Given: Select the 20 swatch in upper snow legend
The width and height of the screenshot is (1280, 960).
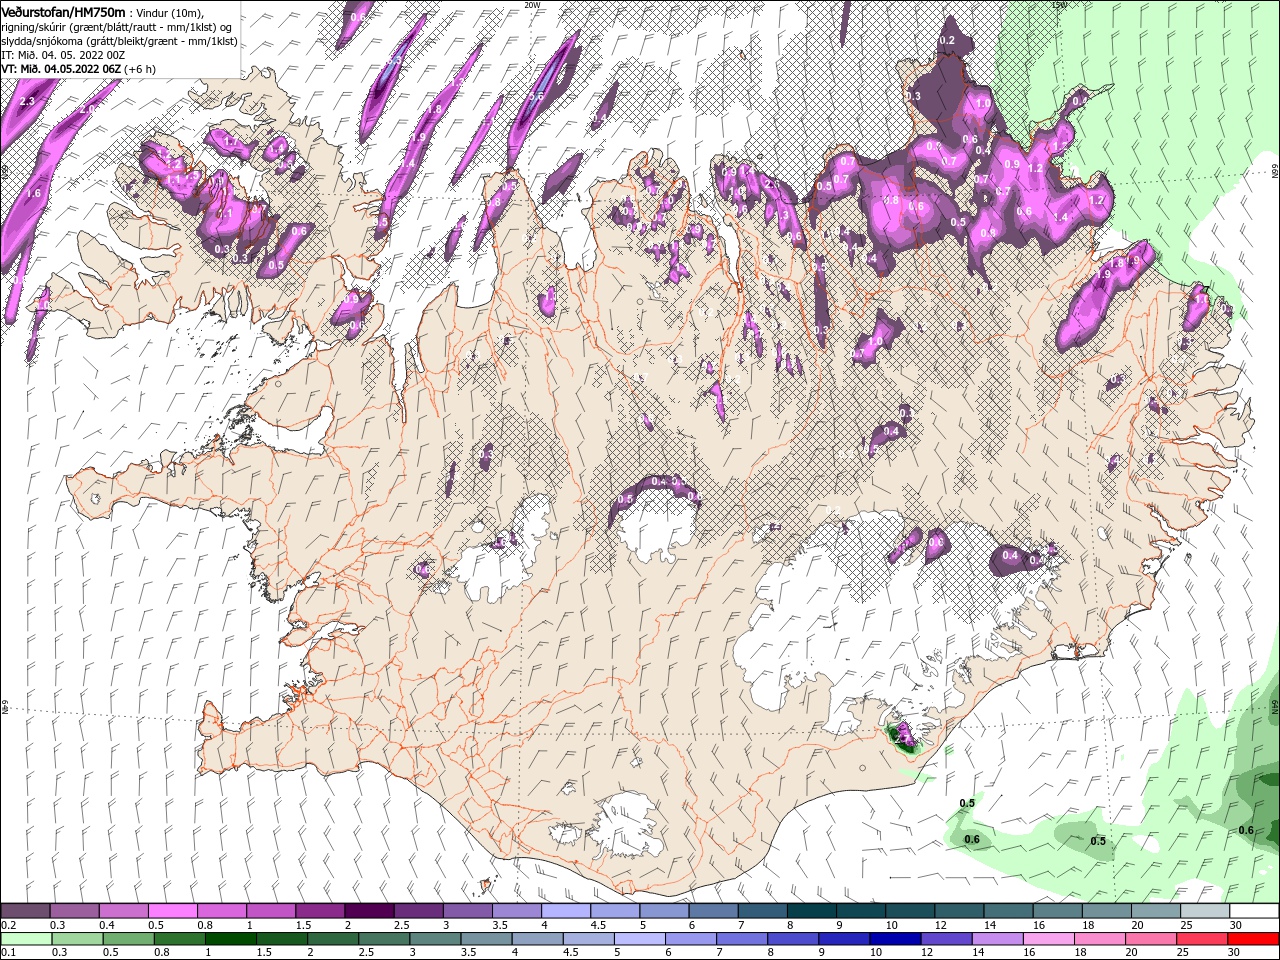Looking at the screenshot, I should click(1157, 911).
